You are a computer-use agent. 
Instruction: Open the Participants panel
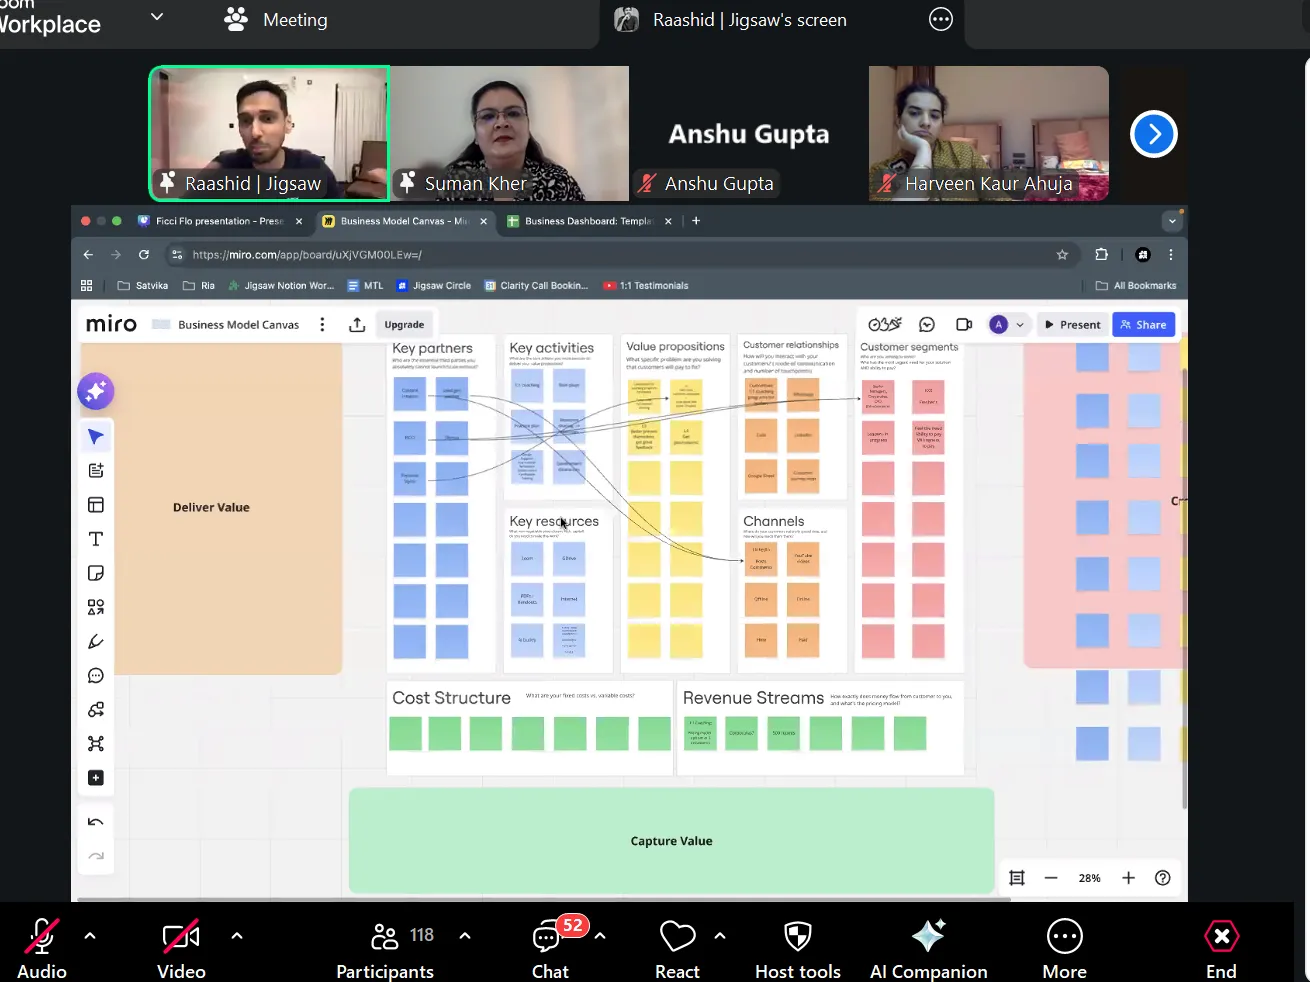(386, 947)
